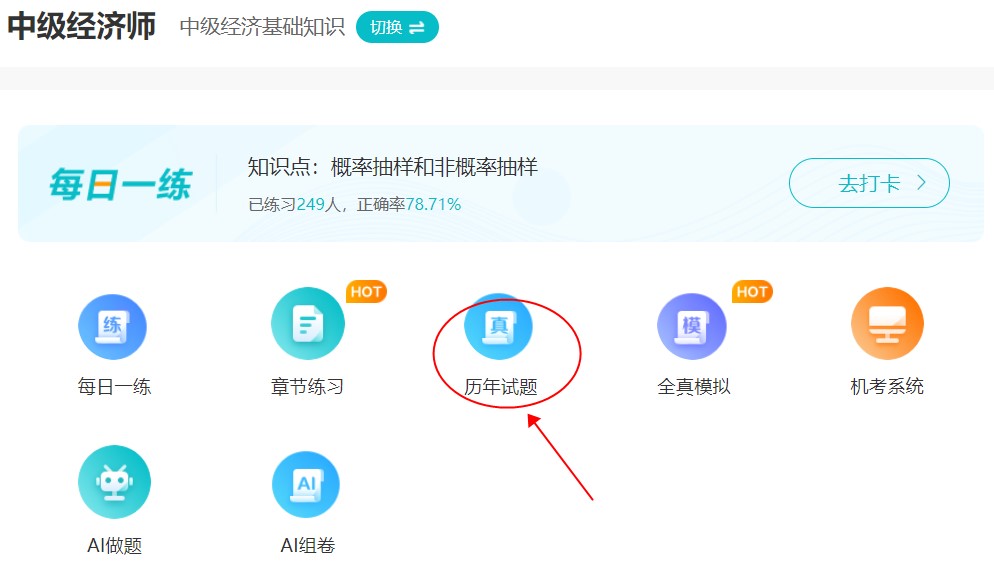Open the 机考系统 computer exam icon
994x565 pixels.
[x=887, y=323]
